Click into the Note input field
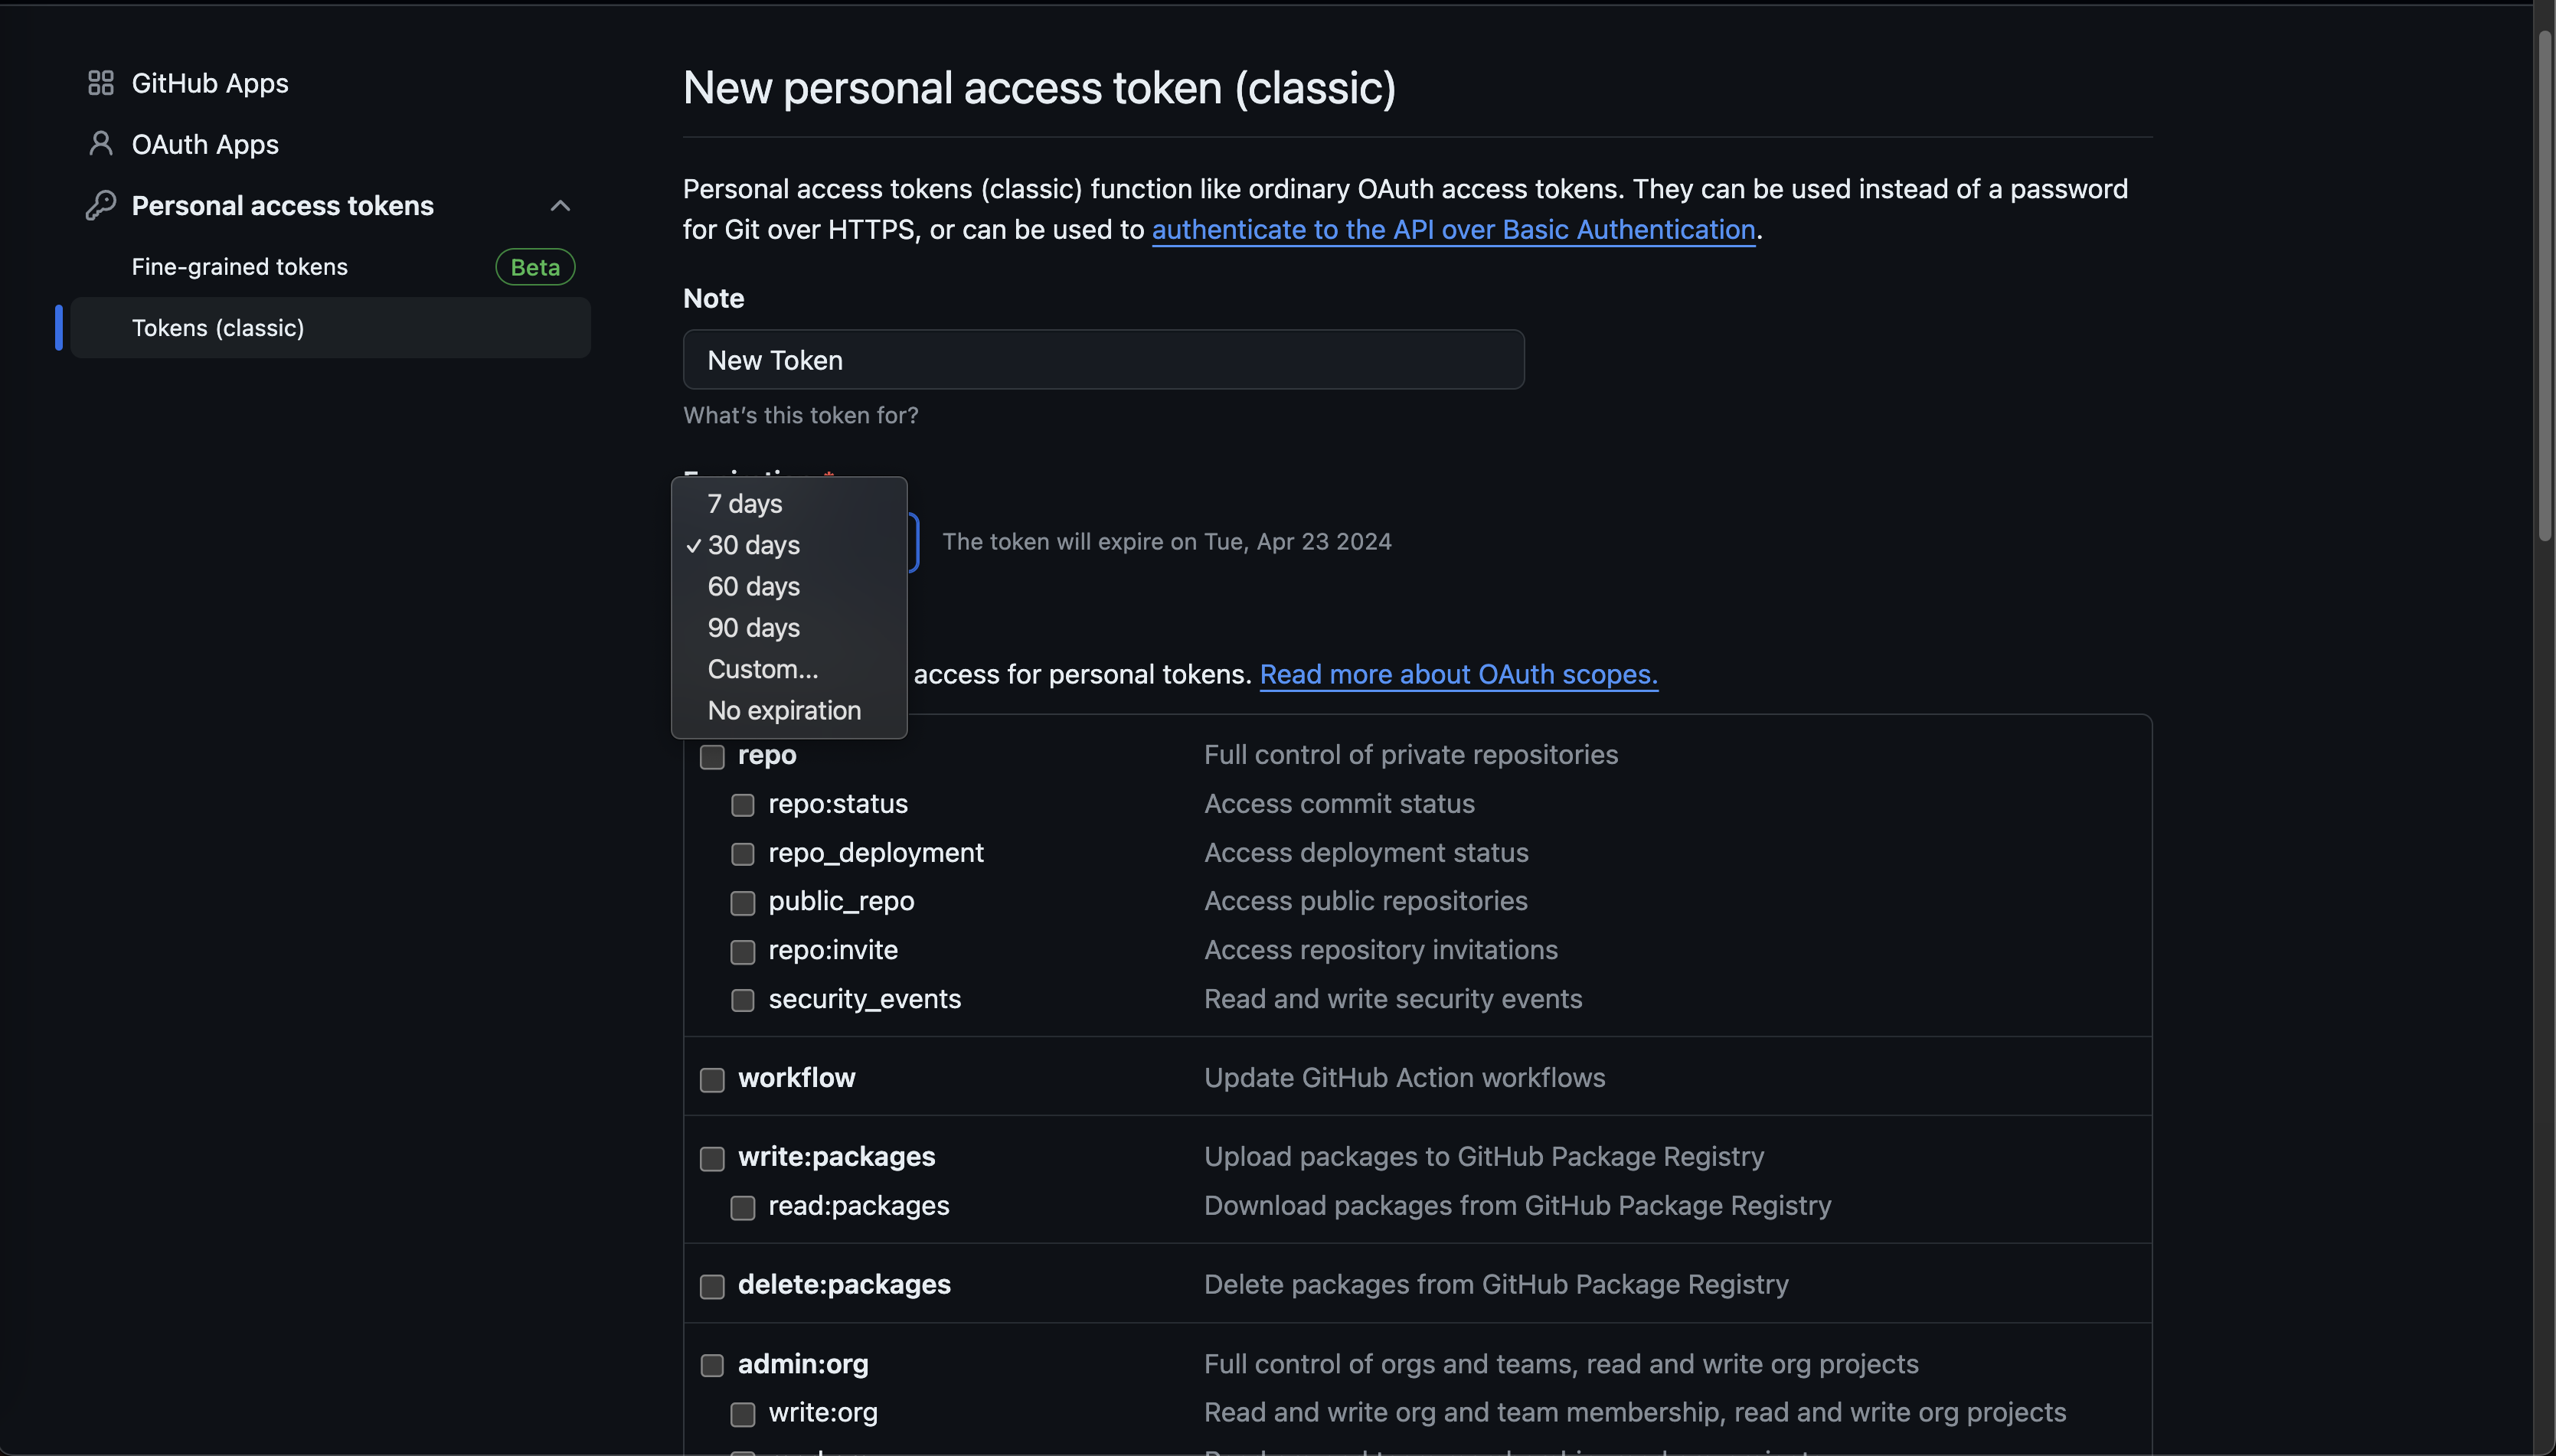The image size is (2556, 1456). (1102, 360)
